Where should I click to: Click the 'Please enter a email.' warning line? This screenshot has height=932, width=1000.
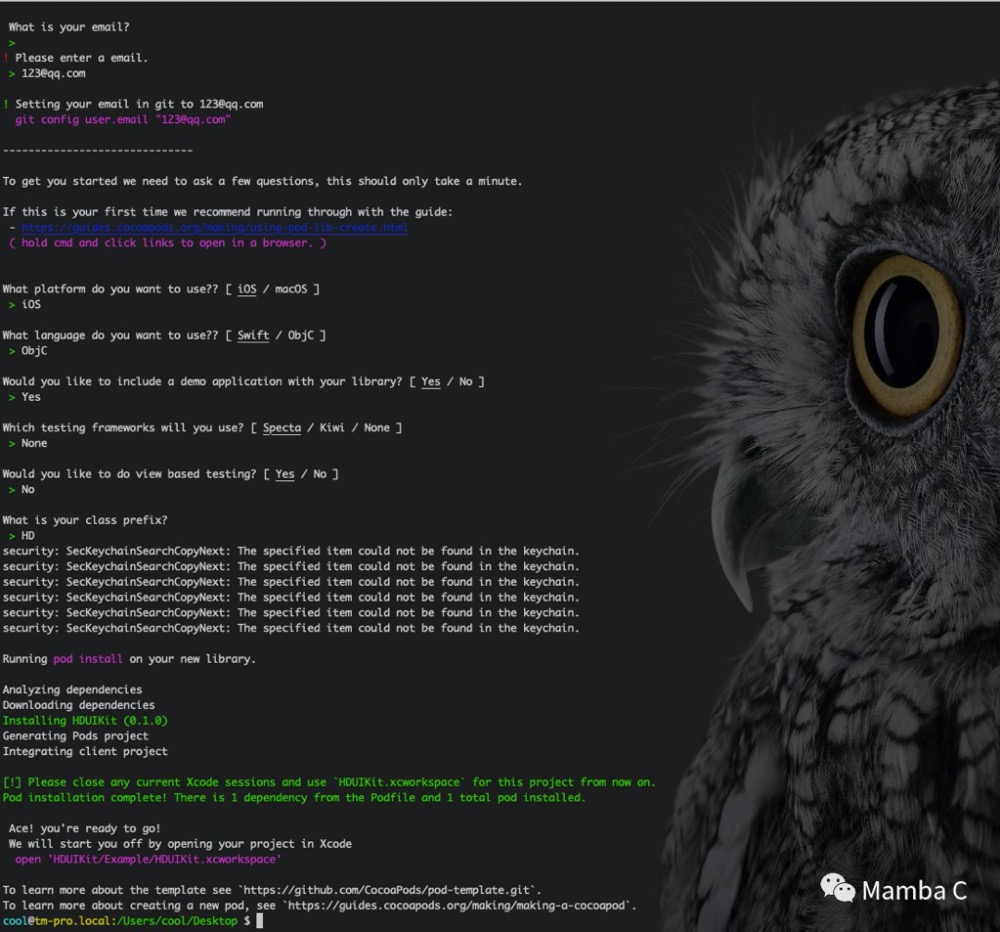(x=76, y=58)
